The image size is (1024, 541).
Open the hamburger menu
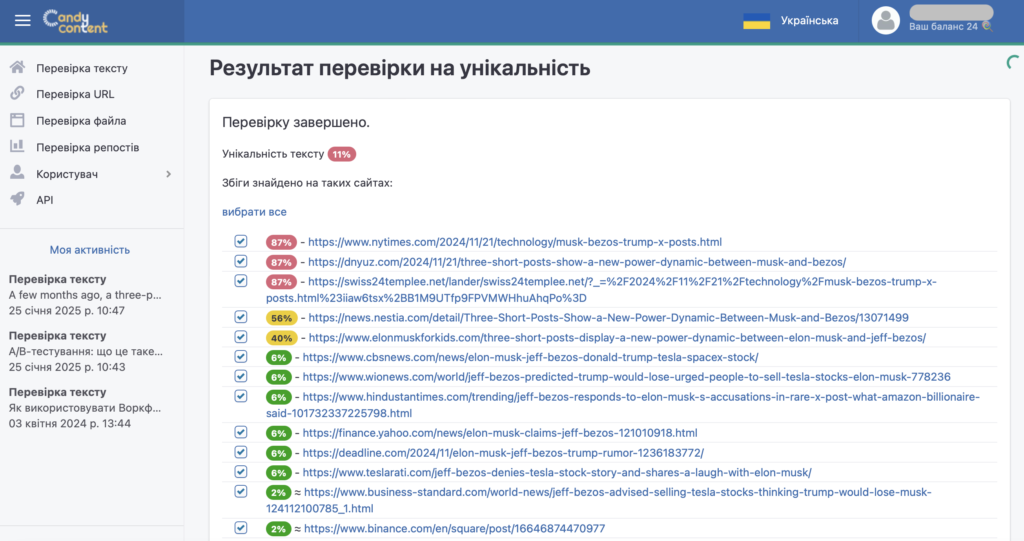coord(23,20)
